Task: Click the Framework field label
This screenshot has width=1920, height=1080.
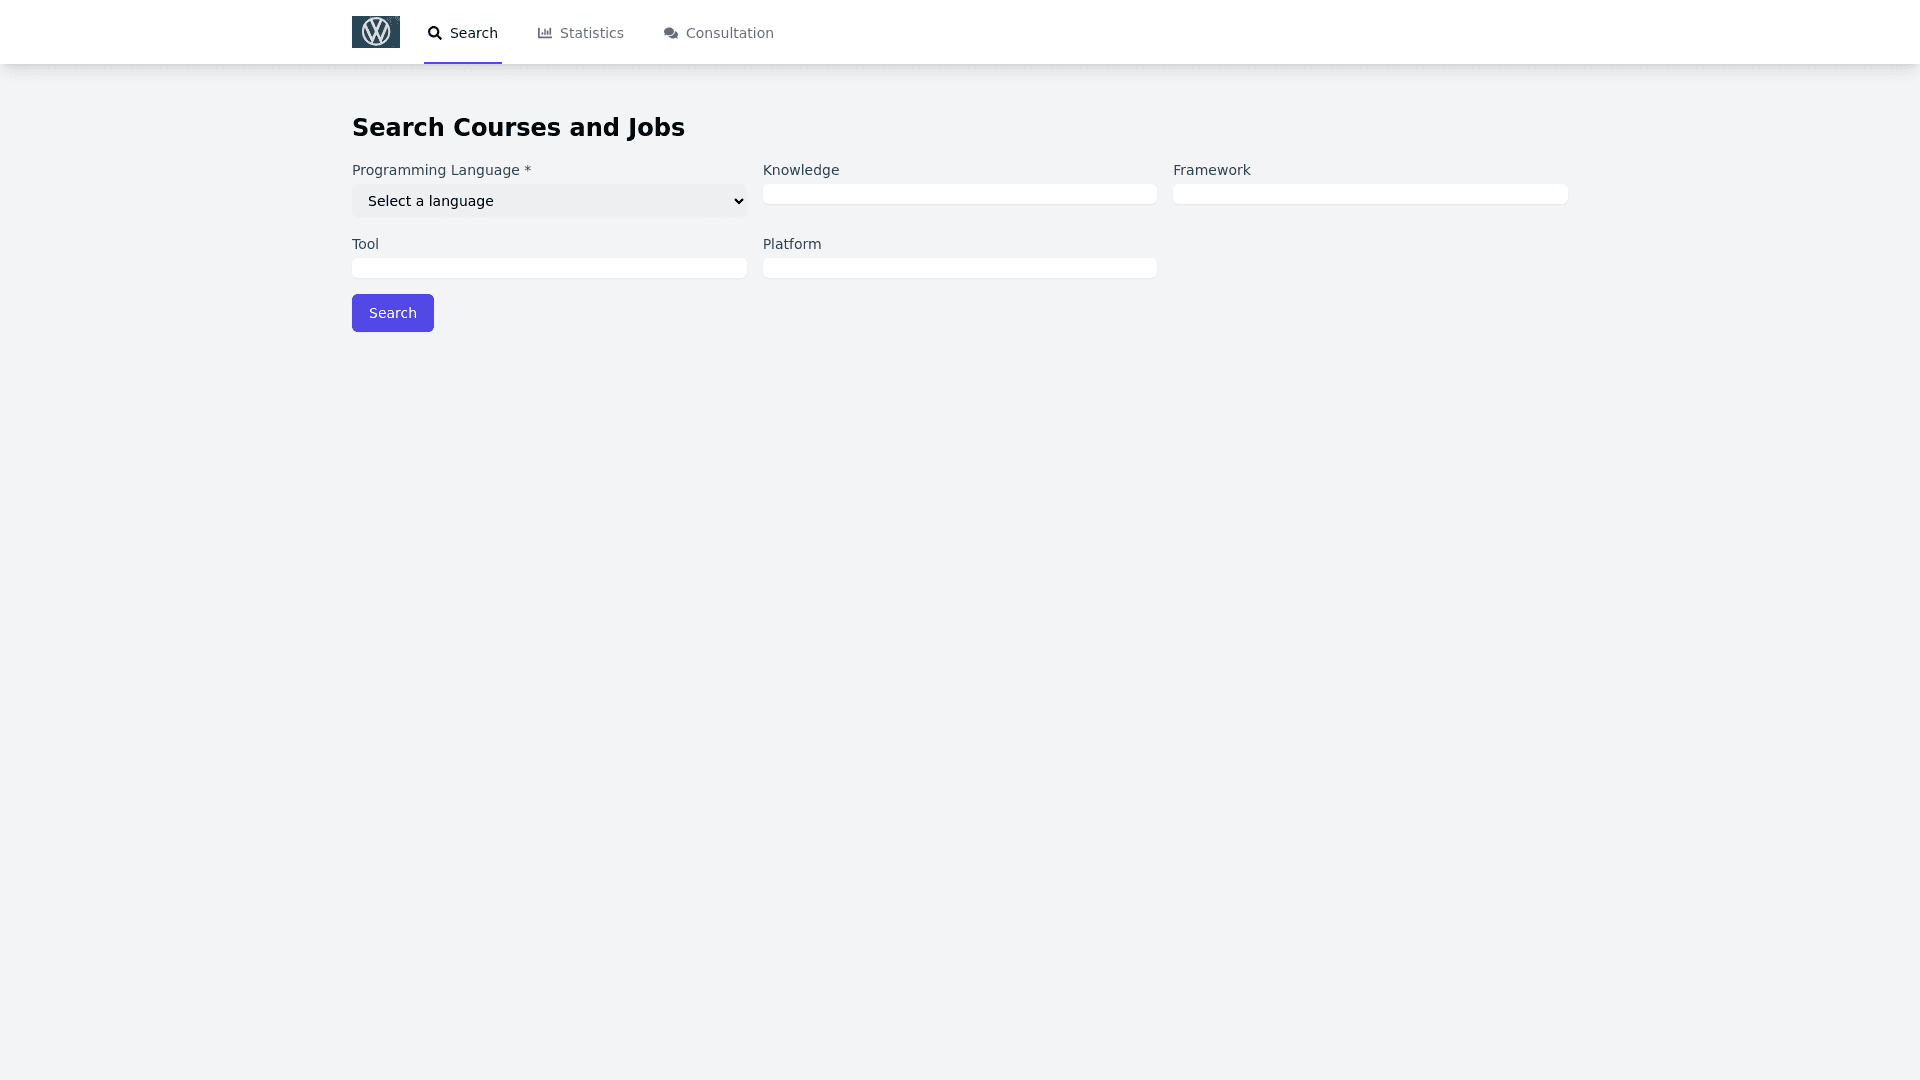Action: [1211, 170]
